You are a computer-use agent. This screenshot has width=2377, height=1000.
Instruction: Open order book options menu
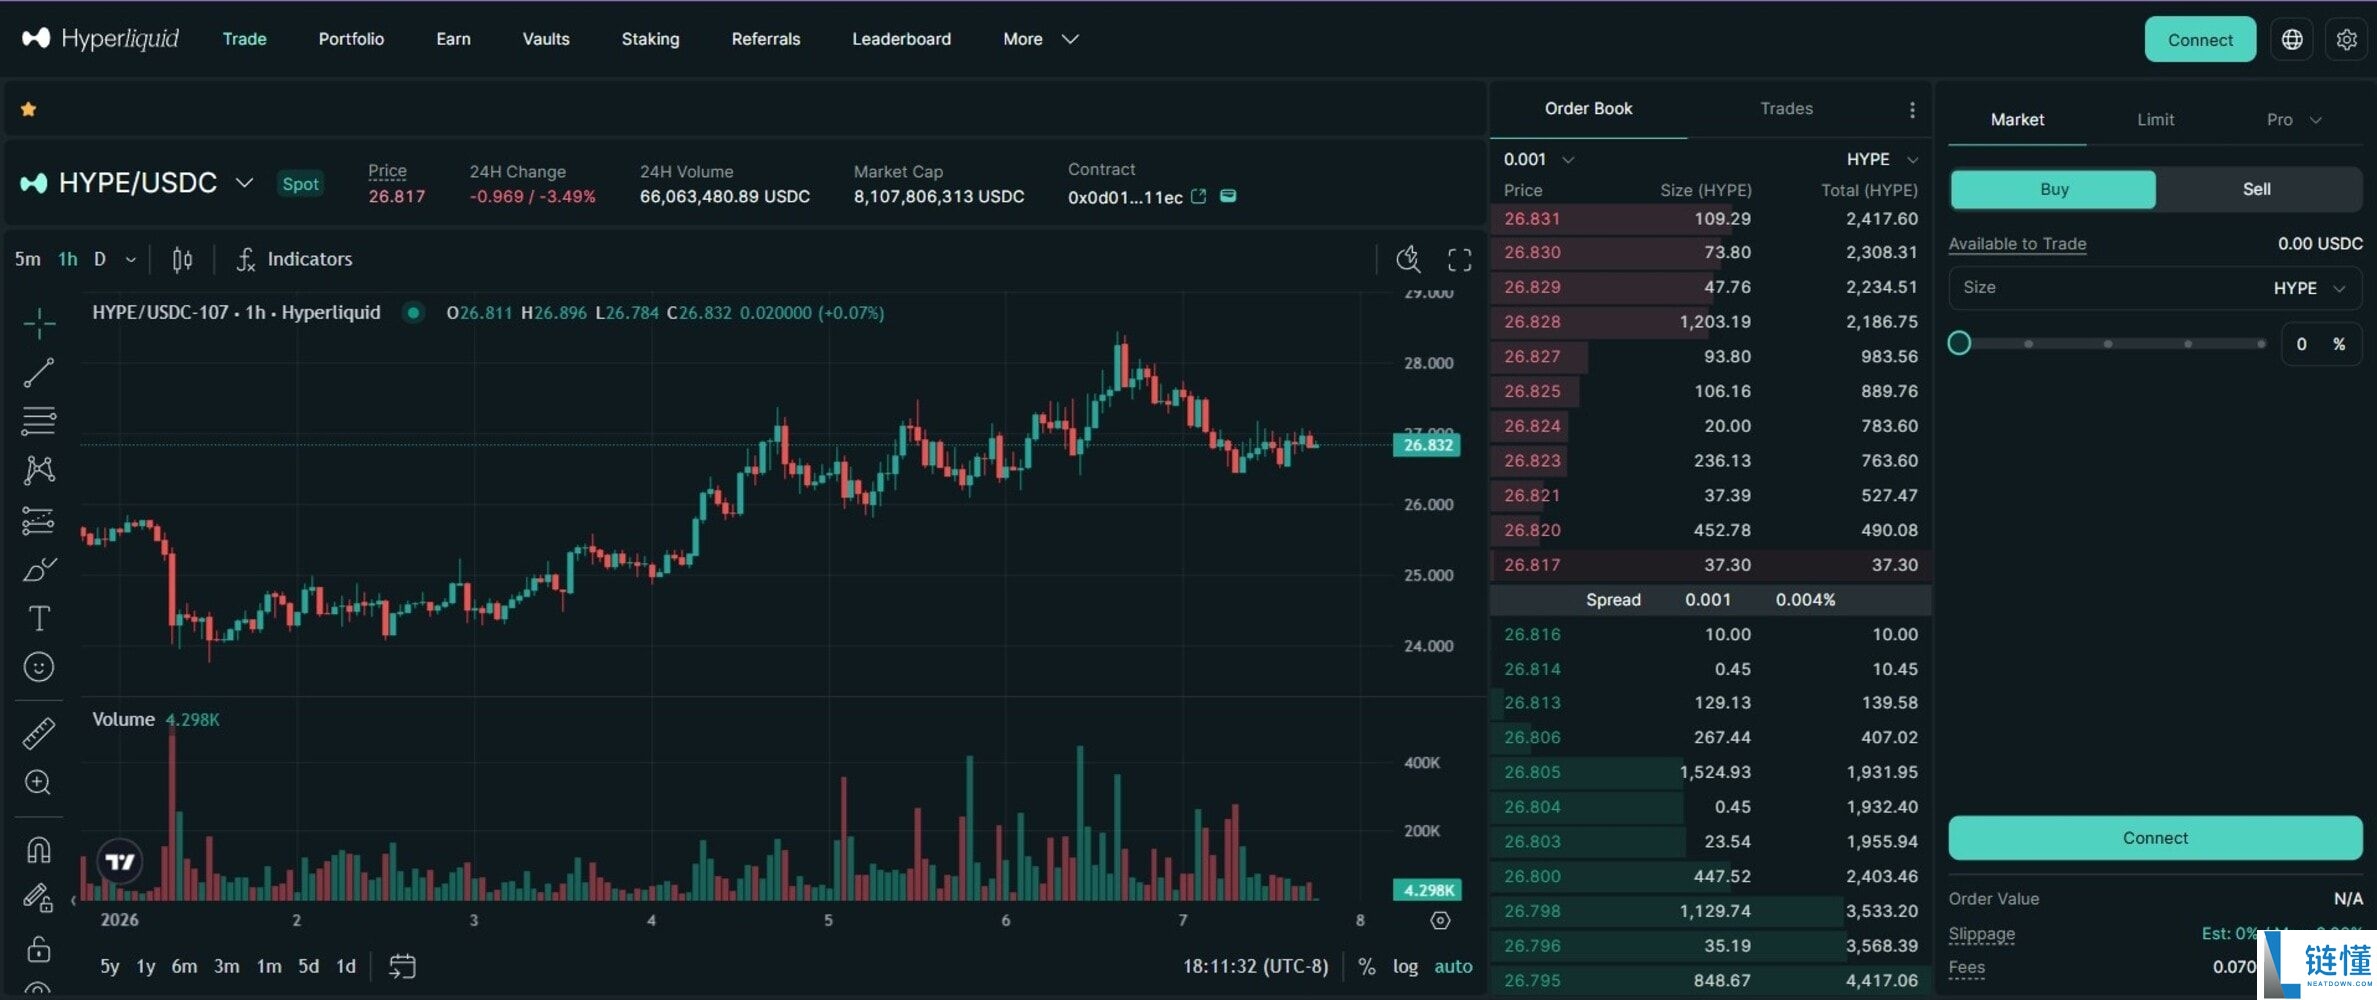1912,109
